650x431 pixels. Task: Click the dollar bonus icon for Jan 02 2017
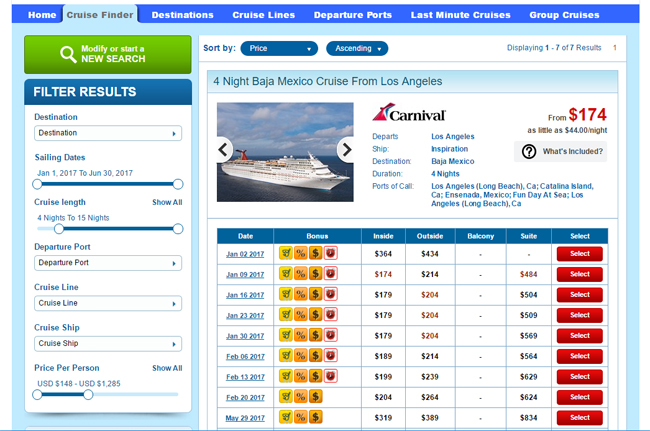coord(315,253)
